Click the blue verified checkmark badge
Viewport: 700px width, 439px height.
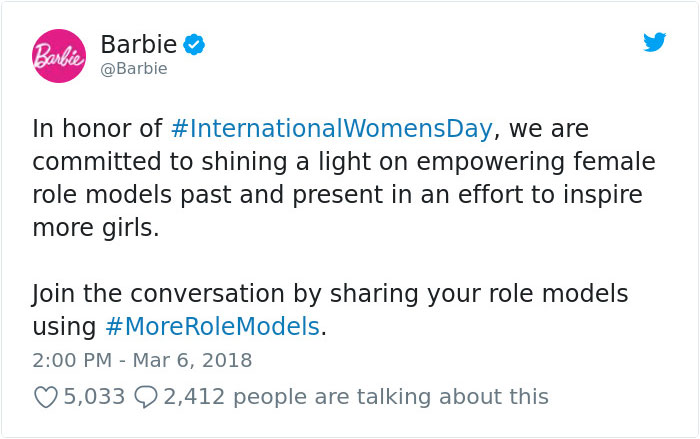pyautogui.click(x=195, y=45)
